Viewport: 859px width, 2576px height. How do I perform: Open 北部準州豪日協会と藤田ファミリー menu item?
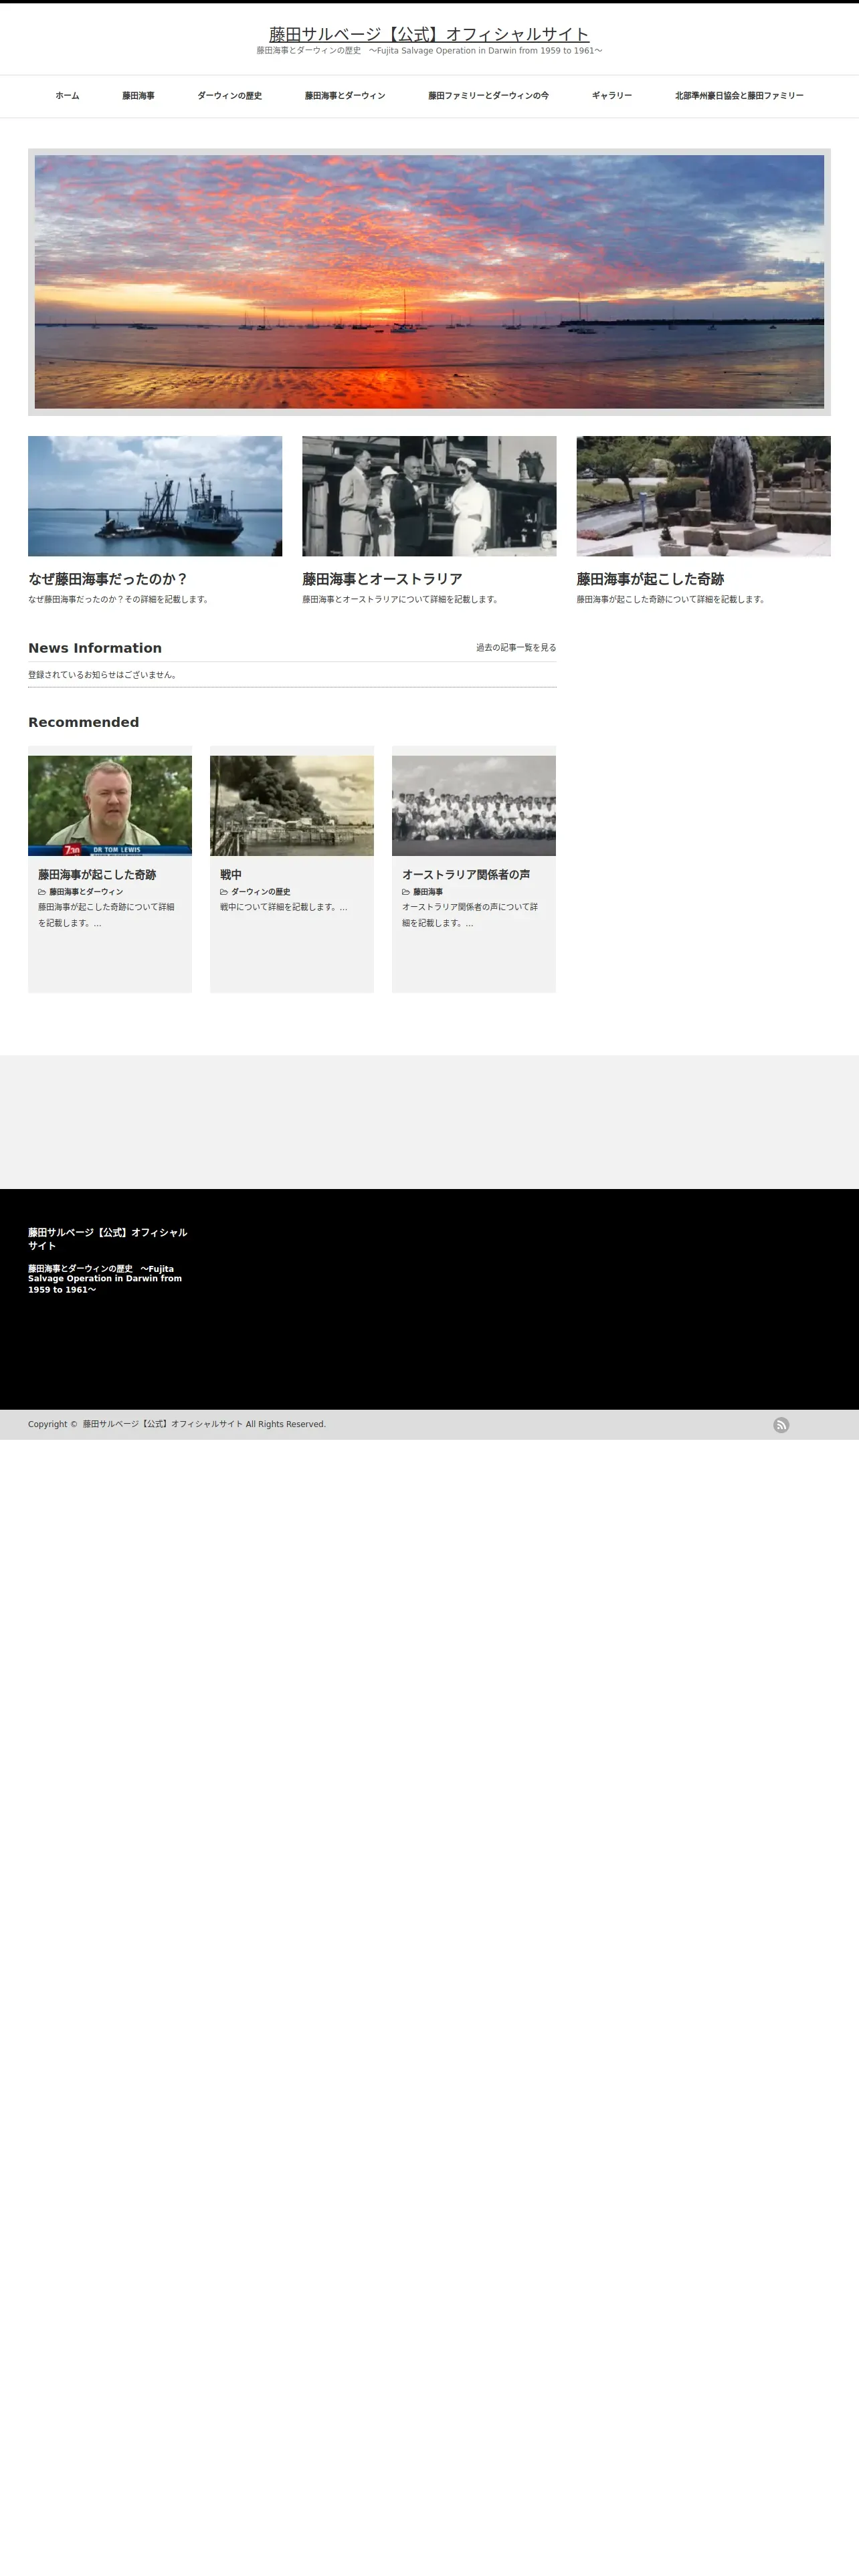(739, 96)
